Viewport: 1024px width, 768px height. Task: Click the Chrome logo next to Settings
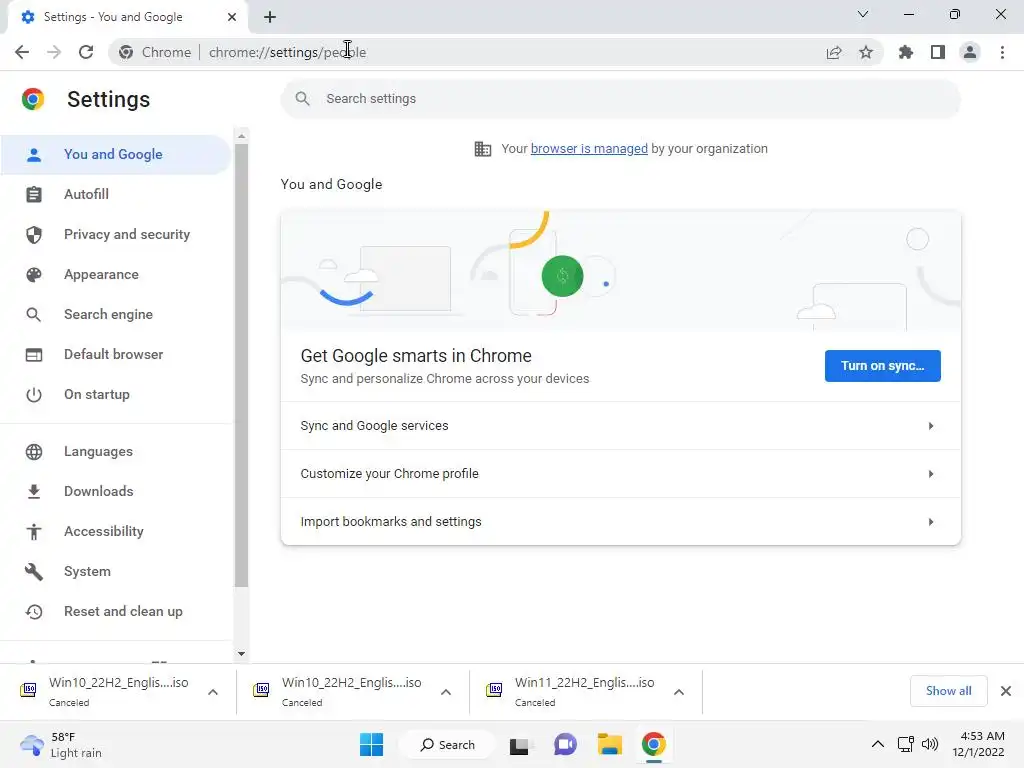click(33, 99)
